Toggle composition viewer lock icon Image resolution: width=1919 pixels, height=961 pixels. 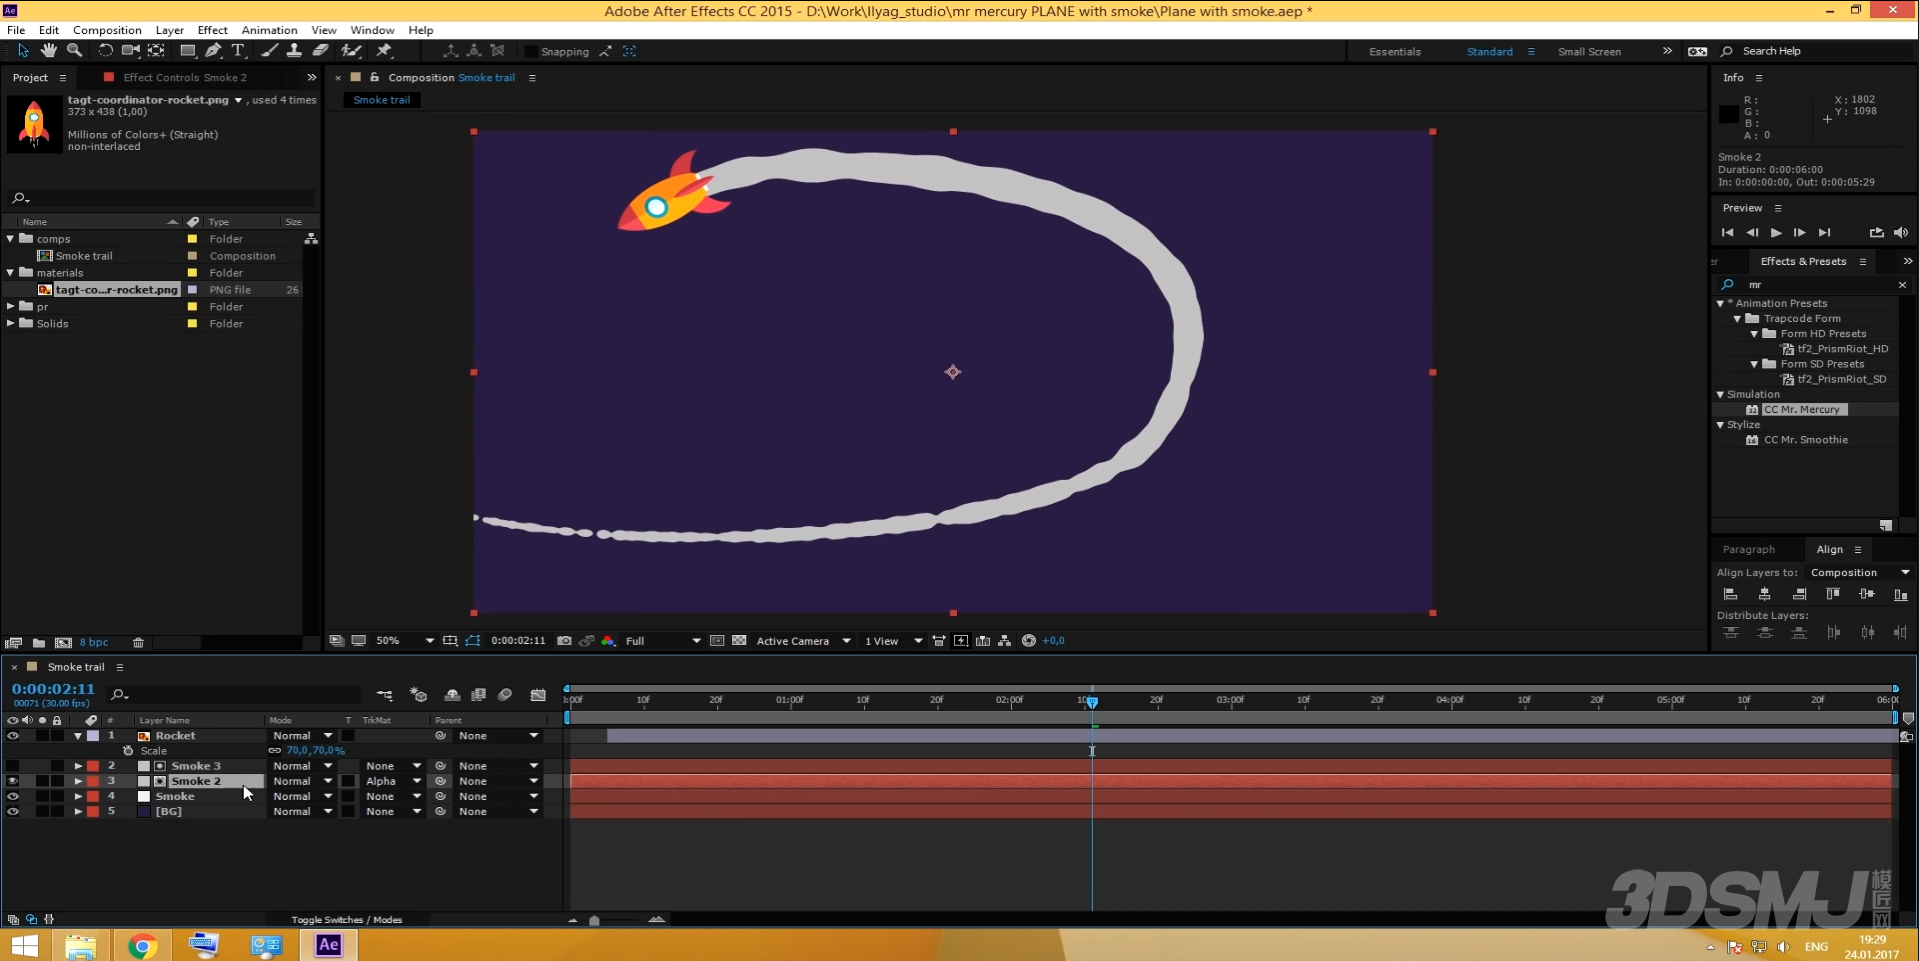[x=375, y=77]
